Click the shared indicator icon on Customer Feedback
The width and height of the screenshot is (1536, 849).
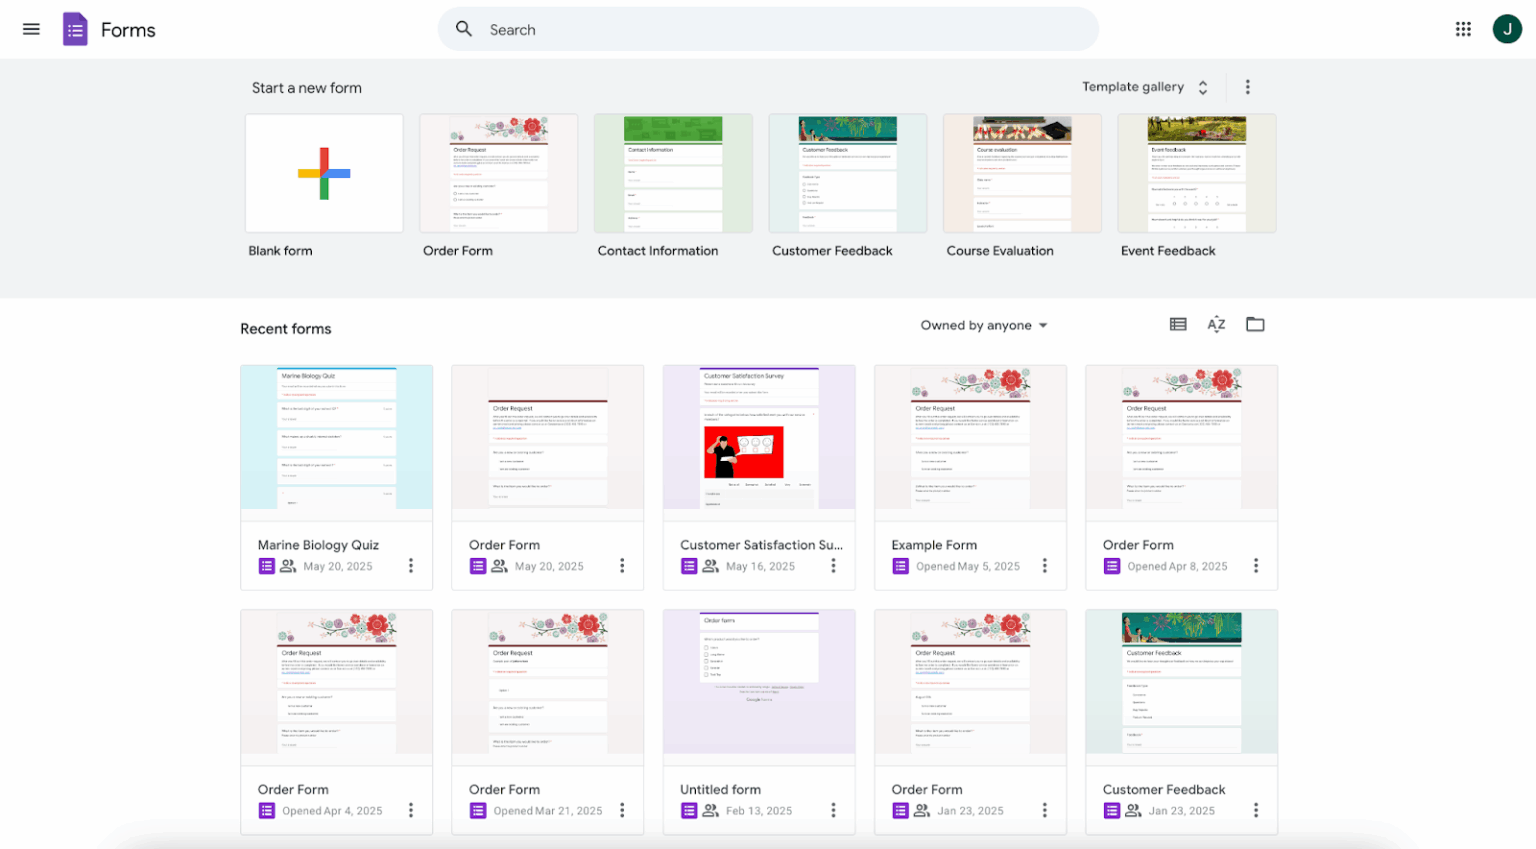coord(1131,810)
